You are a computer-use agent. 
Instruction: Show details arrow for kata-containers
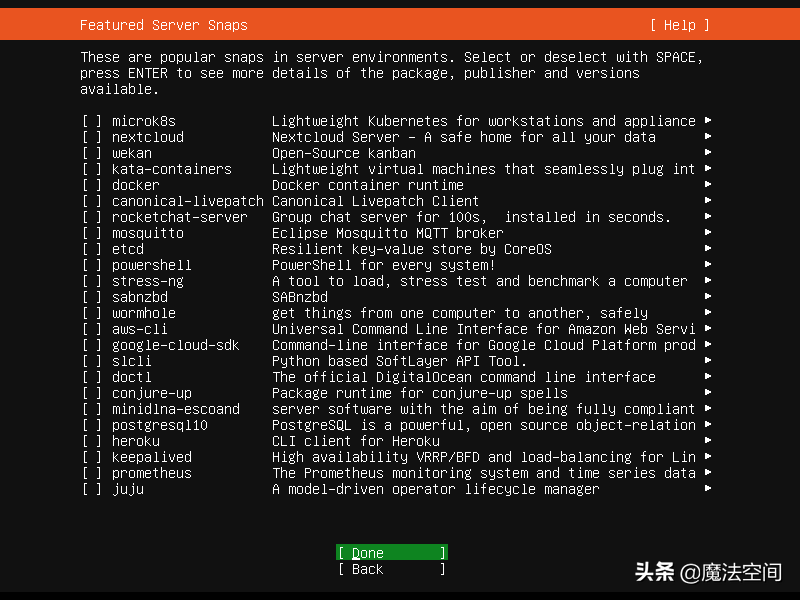tap(708, 168)
